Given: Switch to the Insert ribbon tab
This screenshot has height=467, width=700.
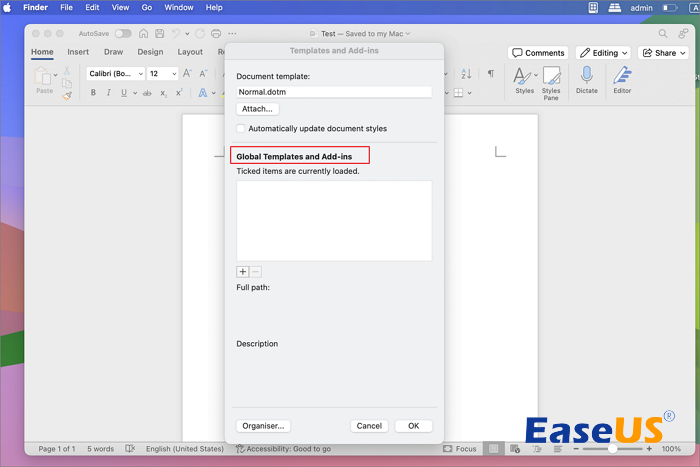Looking at the screenshot, I should tap(78, 52).
